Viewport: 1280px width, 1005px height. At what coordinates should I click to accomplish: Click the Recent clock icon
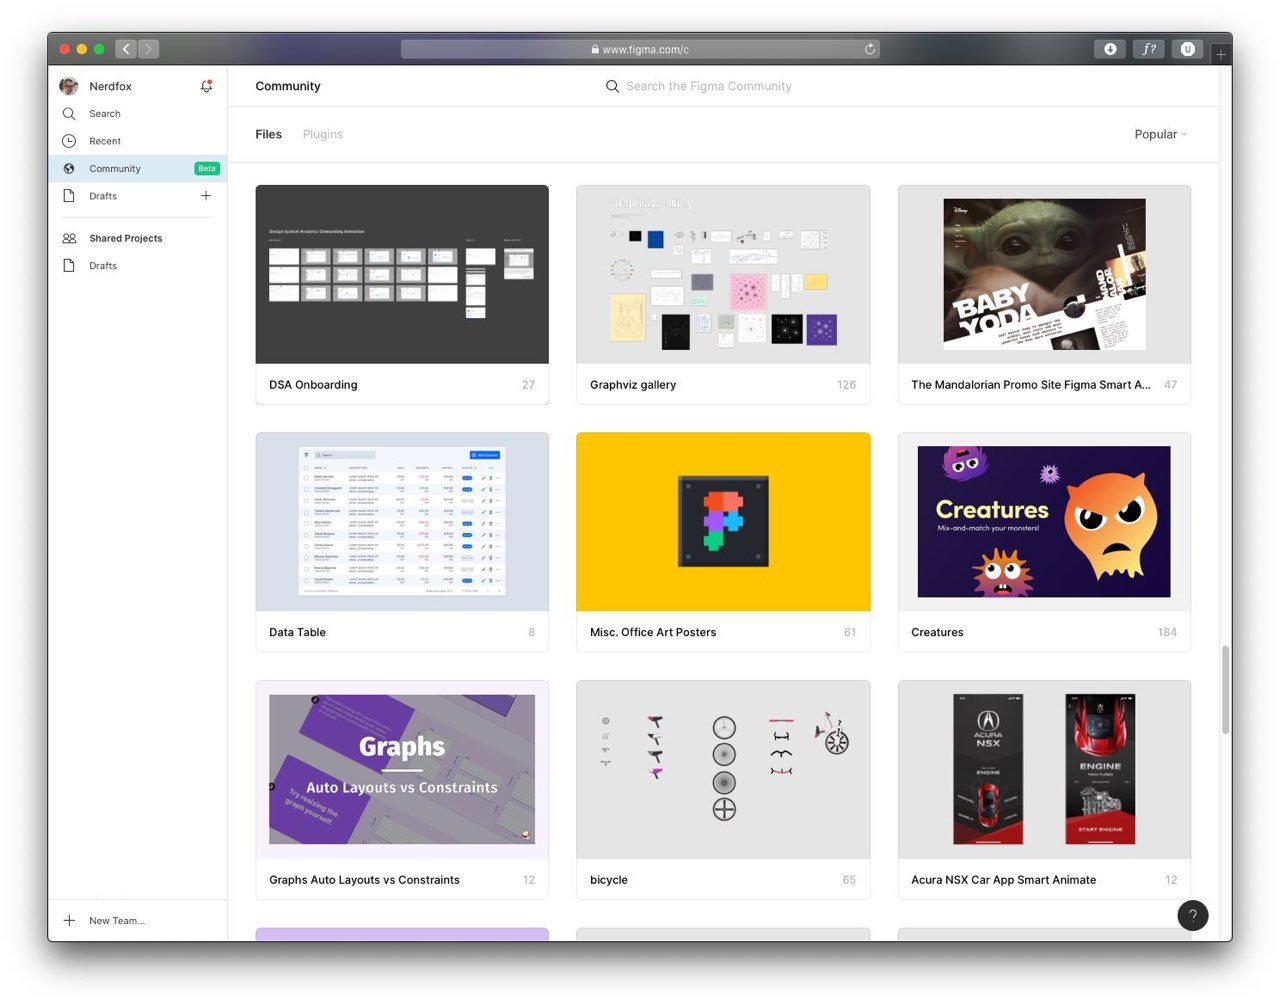pos(69,141)
